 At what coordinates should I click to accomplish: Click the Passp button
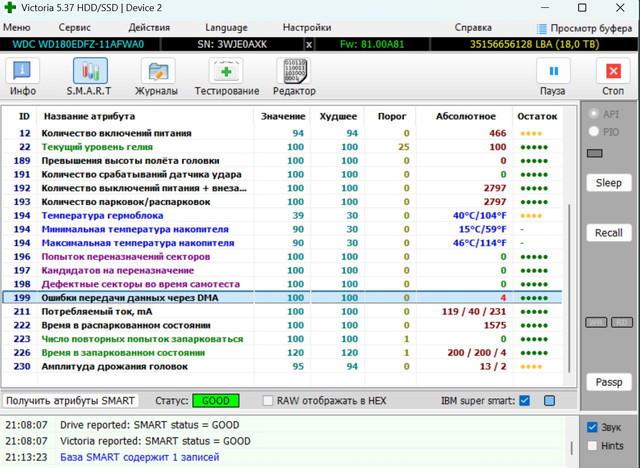coord(609,382)
